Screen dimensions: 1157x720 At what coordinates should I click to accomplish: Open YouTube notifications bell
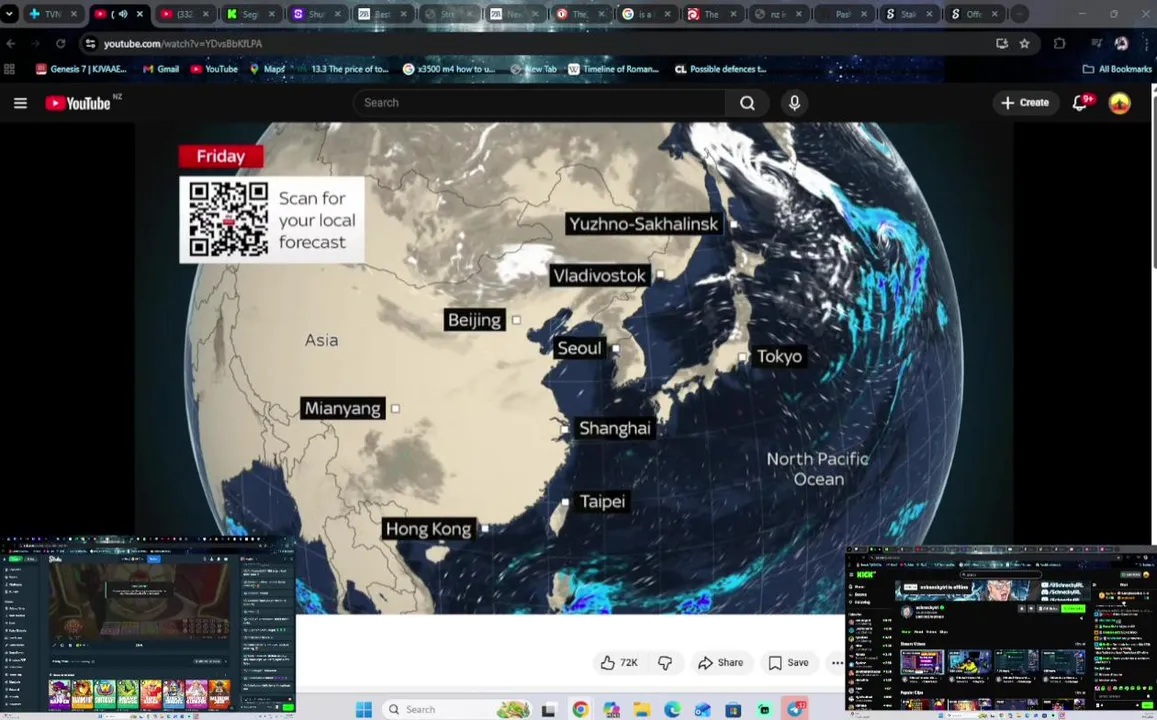pos(1081,103)
